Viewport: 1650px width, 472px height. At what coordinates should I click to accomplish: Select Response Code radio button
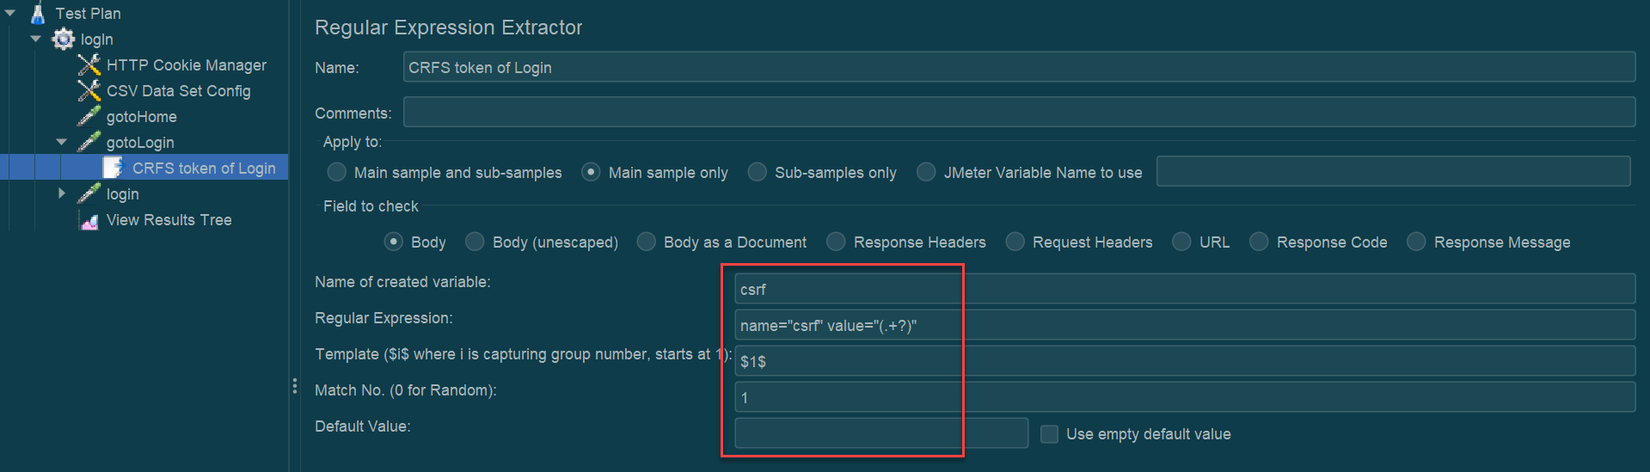1259,242
